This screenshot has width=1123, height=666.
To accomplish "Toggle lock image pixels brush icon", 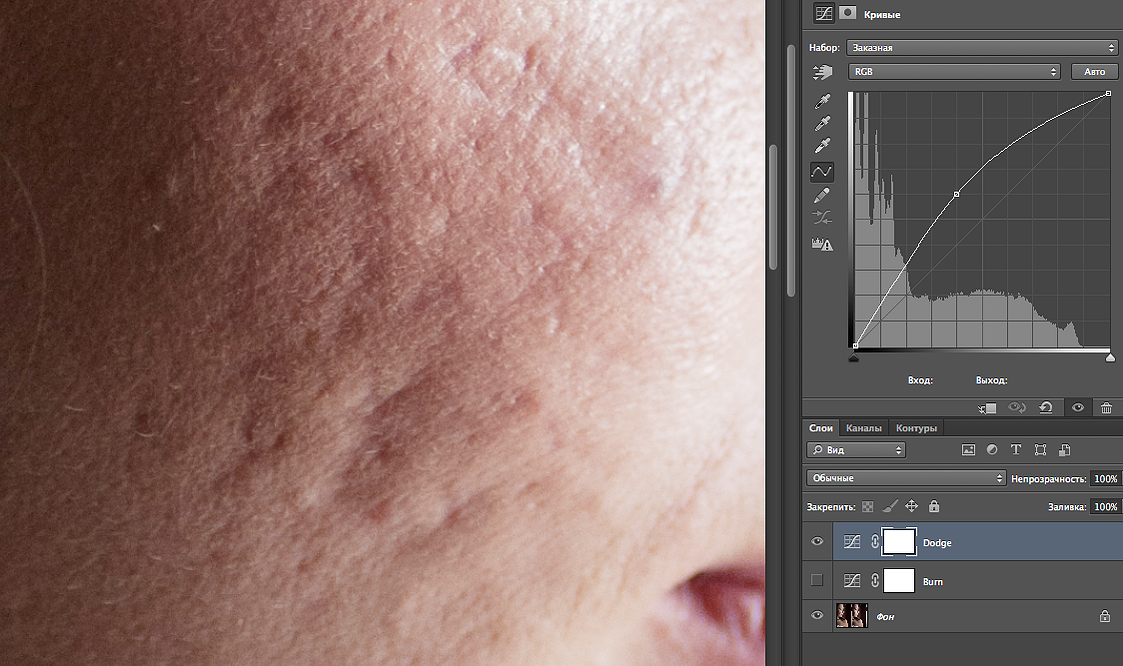I will point(890,506).
